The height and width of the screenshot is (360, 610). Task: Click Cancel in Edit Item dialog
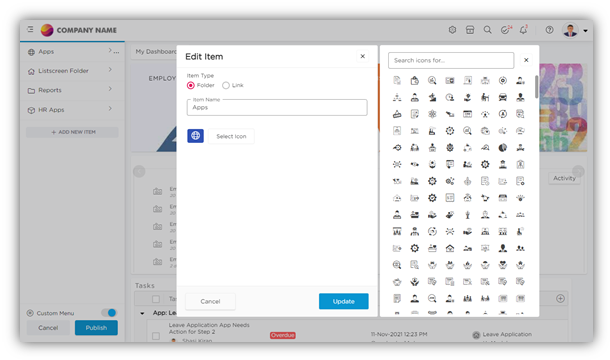[210, 301]
